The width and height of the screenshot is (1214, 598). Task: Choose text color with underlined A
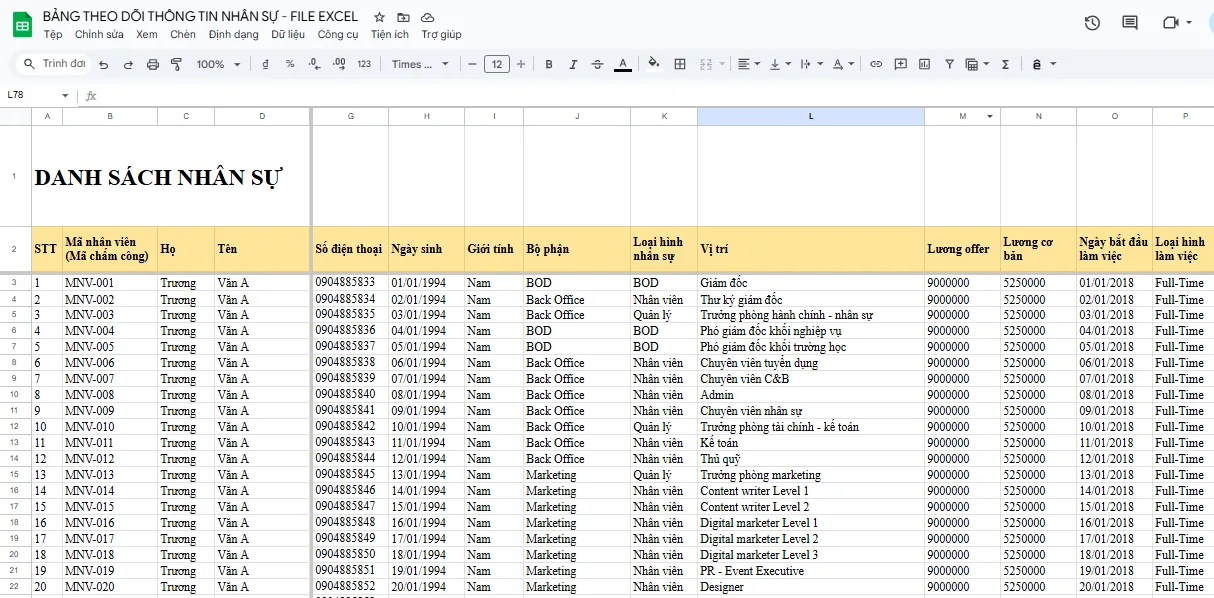pos(623,64)
